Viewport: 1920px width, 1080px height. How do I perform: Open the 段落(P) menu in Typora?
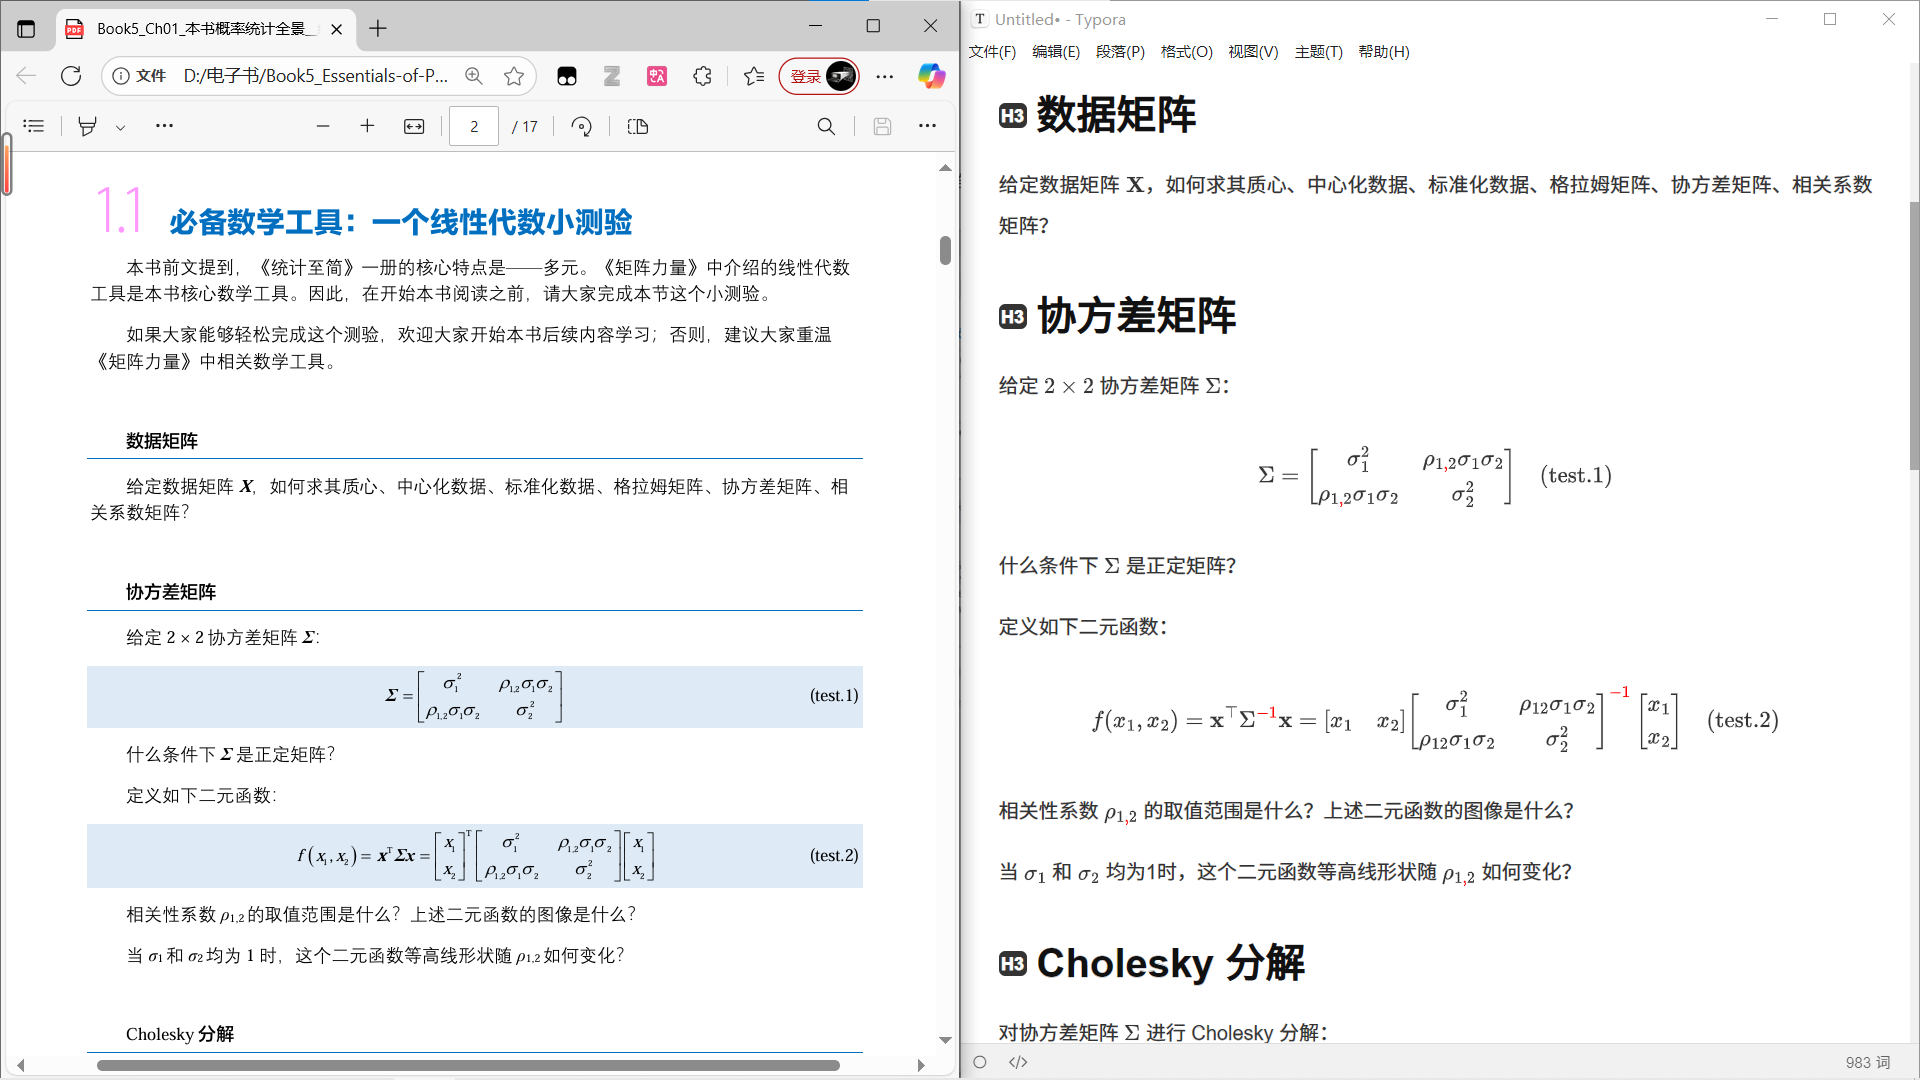[x=1119, y=52]
